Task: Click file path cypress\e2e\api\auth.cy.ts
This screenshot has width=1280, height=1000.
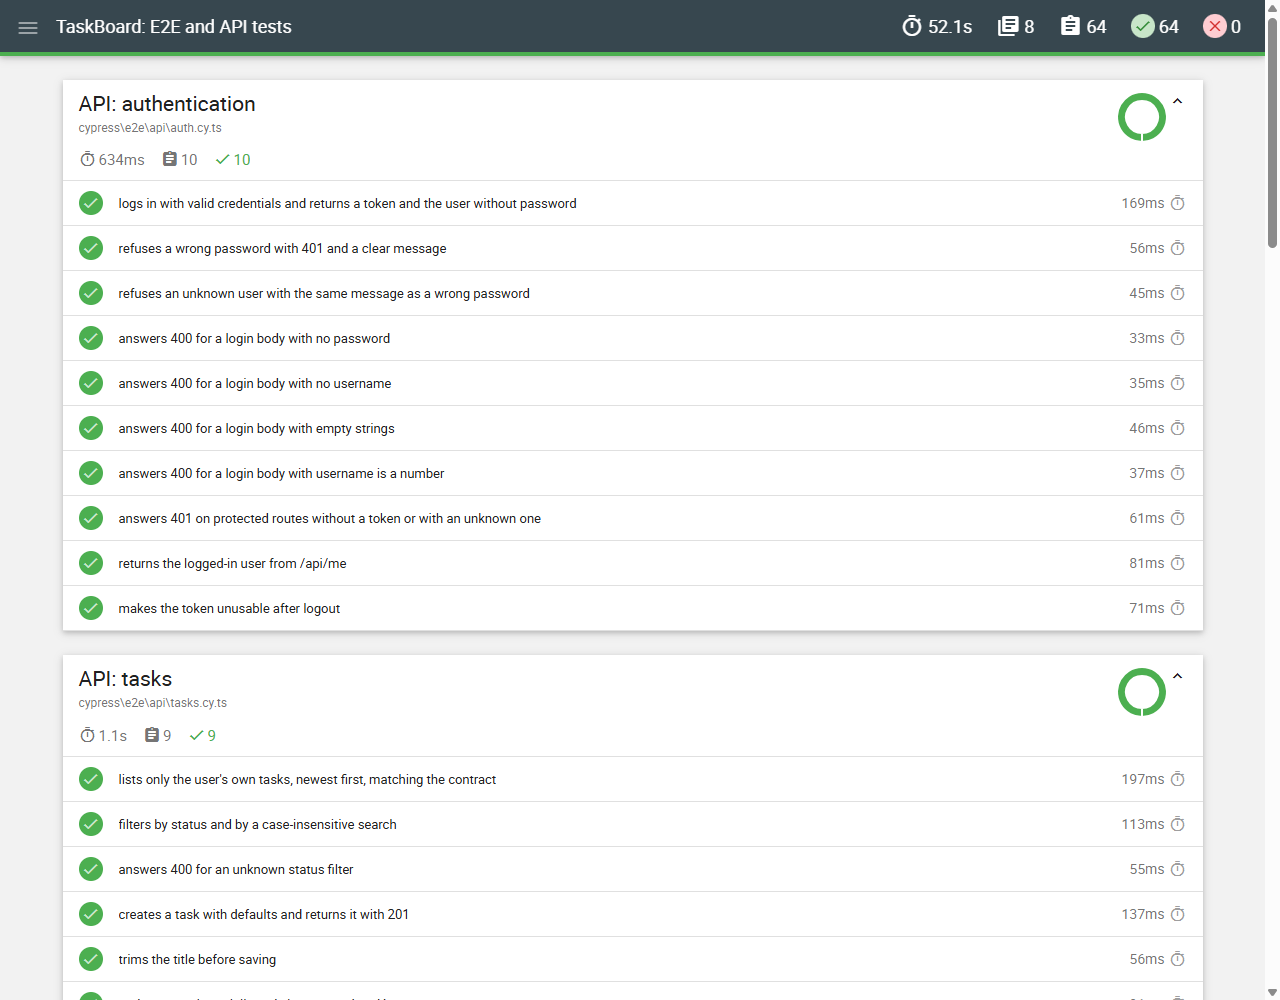Action: tap(150, 128)
